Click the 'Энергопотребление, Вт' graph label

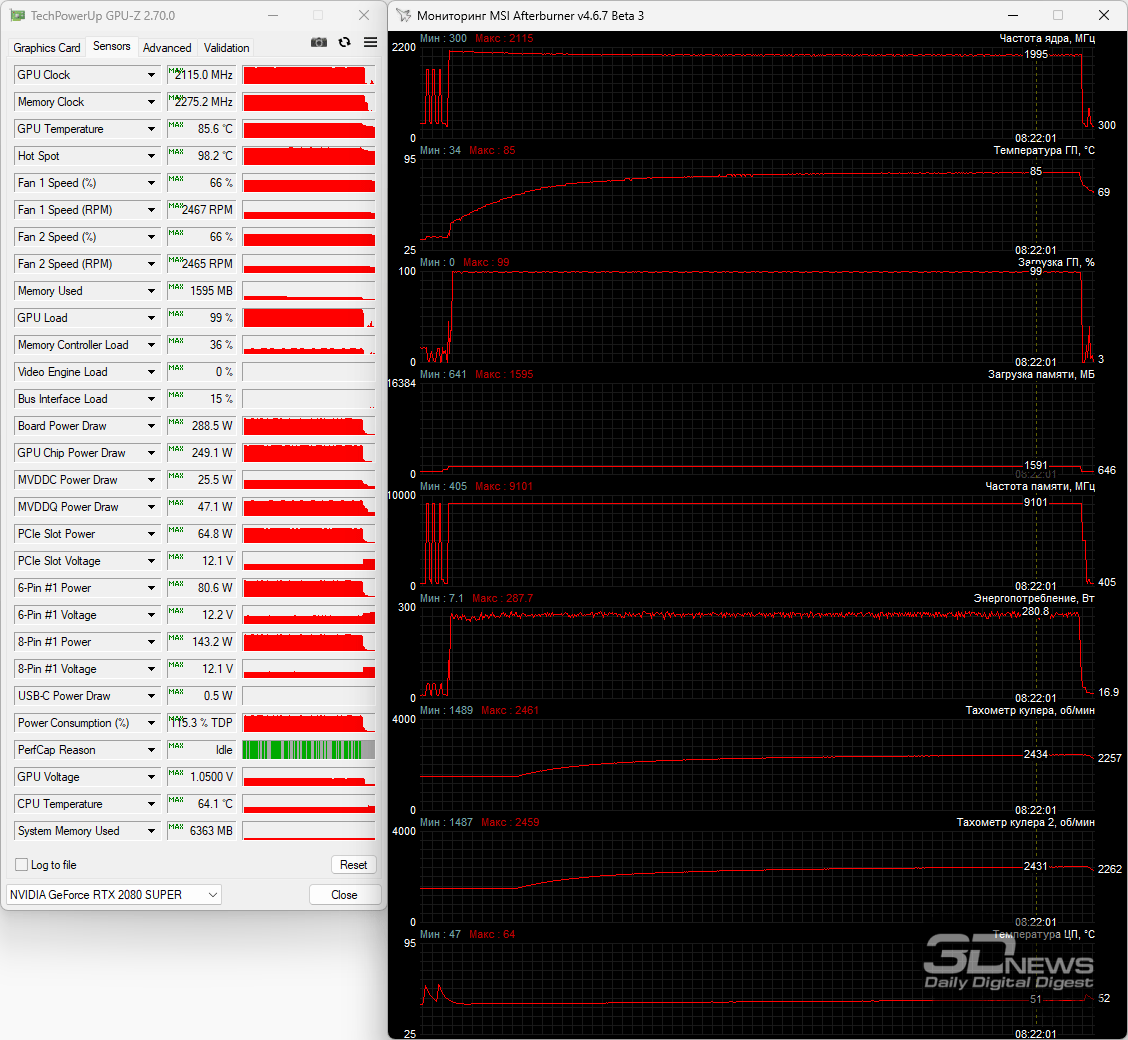(x=1034, y=598)
